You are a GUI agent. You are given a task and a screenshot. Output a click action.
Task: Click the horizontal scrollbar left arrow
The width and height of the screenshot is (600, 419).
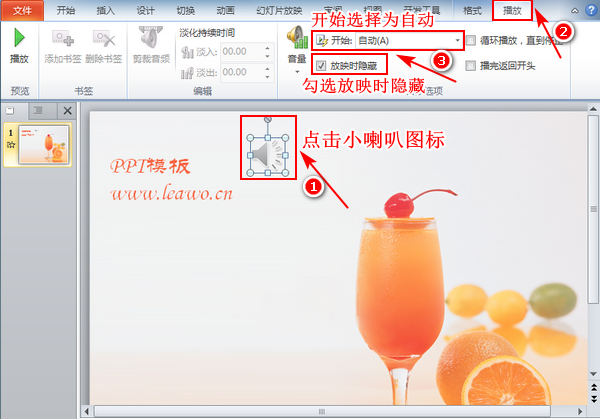(87, 412)
